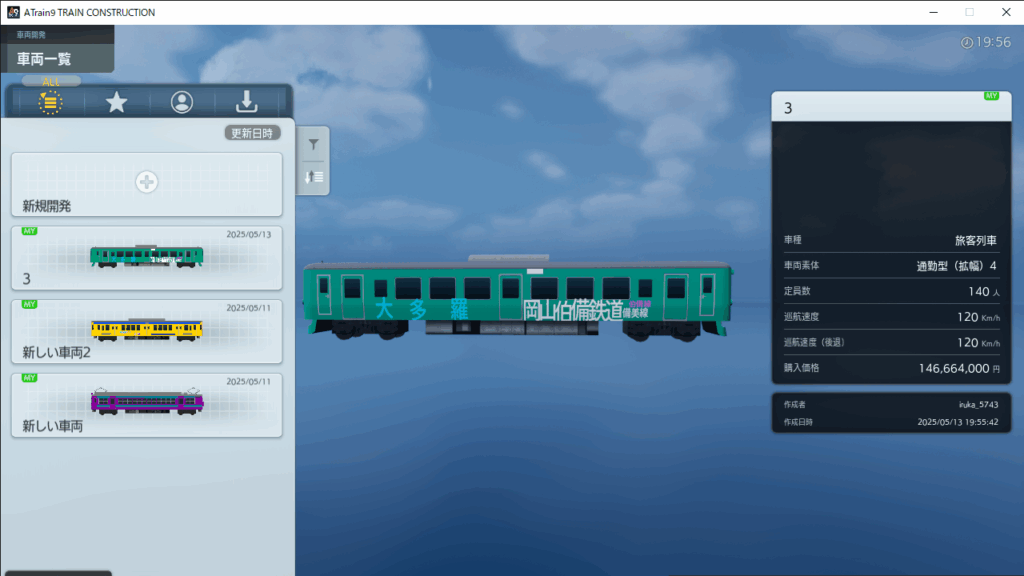
Task: Change sorting via 更新日時 button
Action: pyautogui.click(x=252, y=133)
